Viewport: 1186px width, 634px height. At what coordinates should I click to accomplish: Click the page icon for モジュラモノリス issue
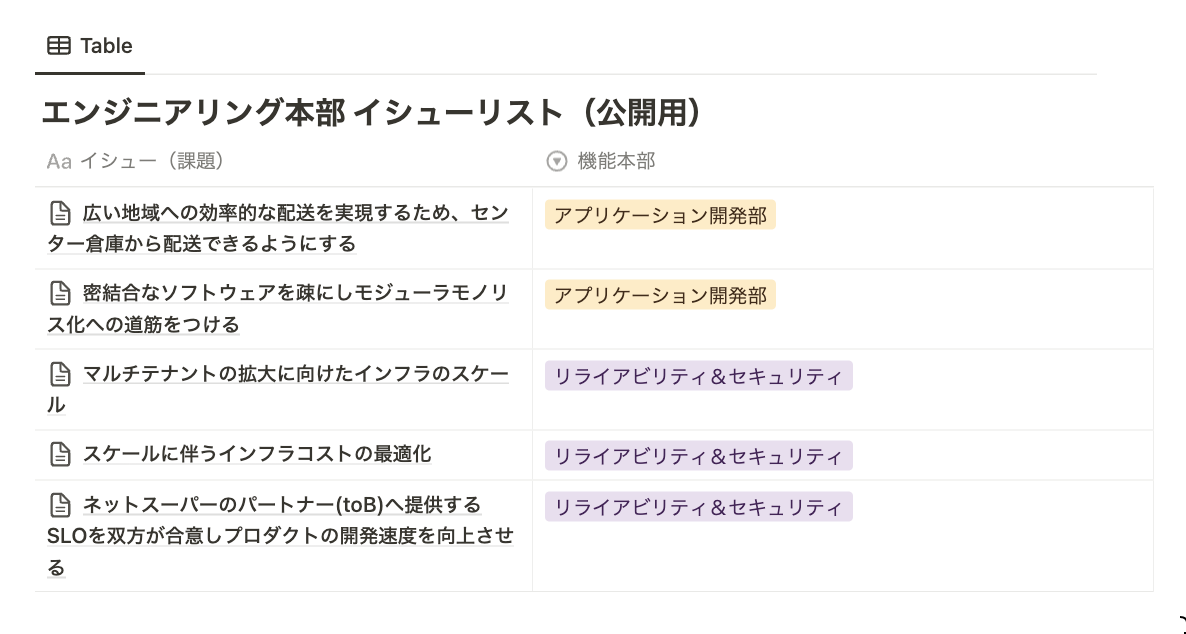(60, 294)
